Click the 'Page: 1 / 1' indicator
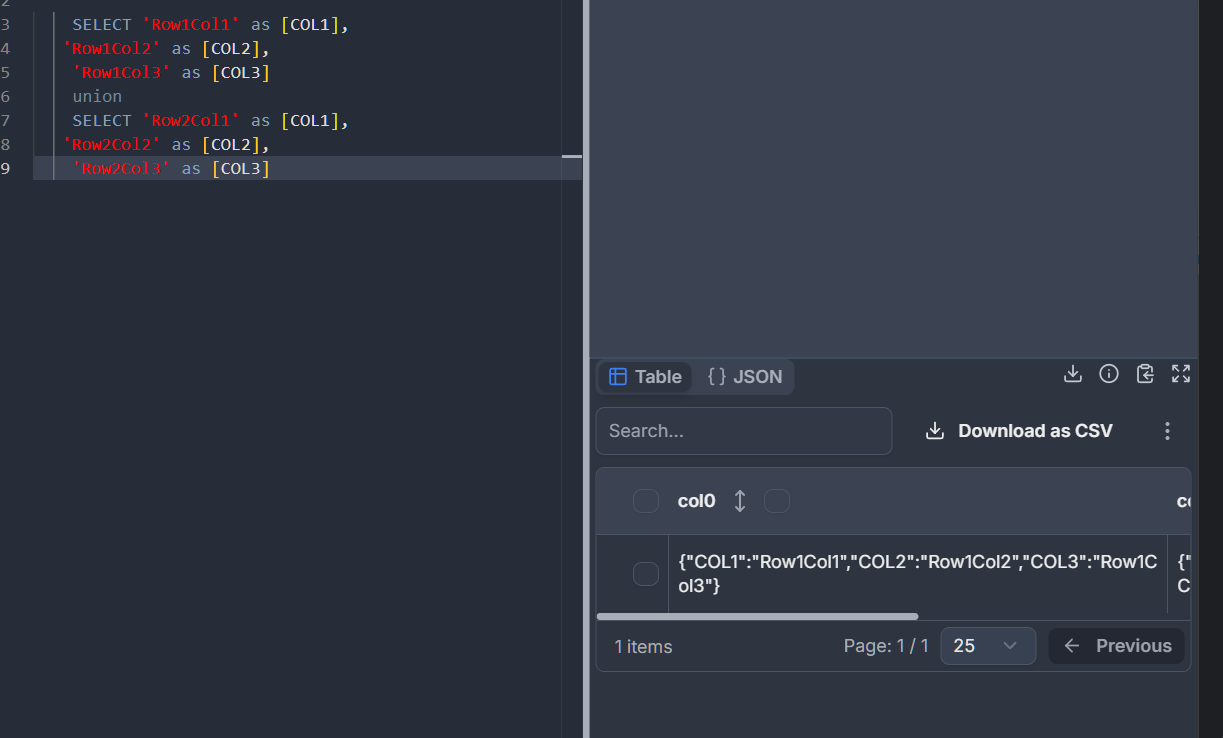The image size is (1223, 738). click(886, 646)
